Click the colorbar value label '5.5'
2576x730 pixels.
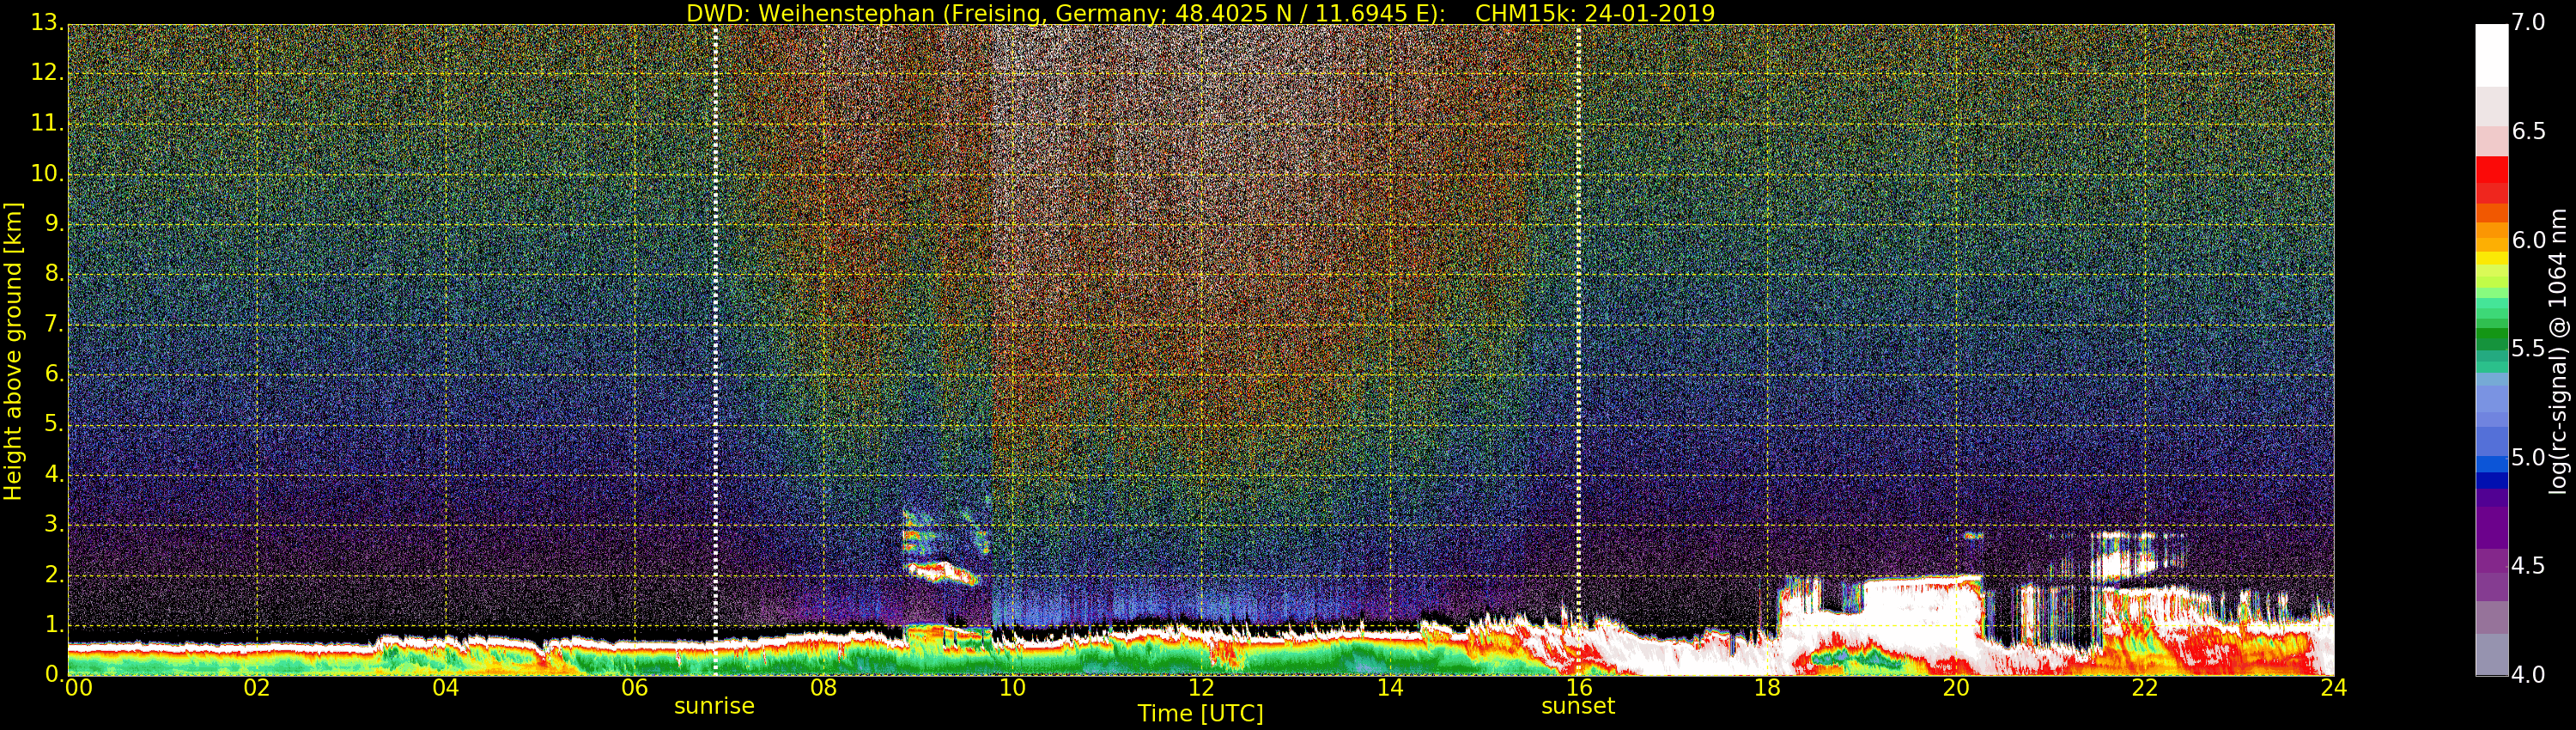click(x=2528, y=348)
